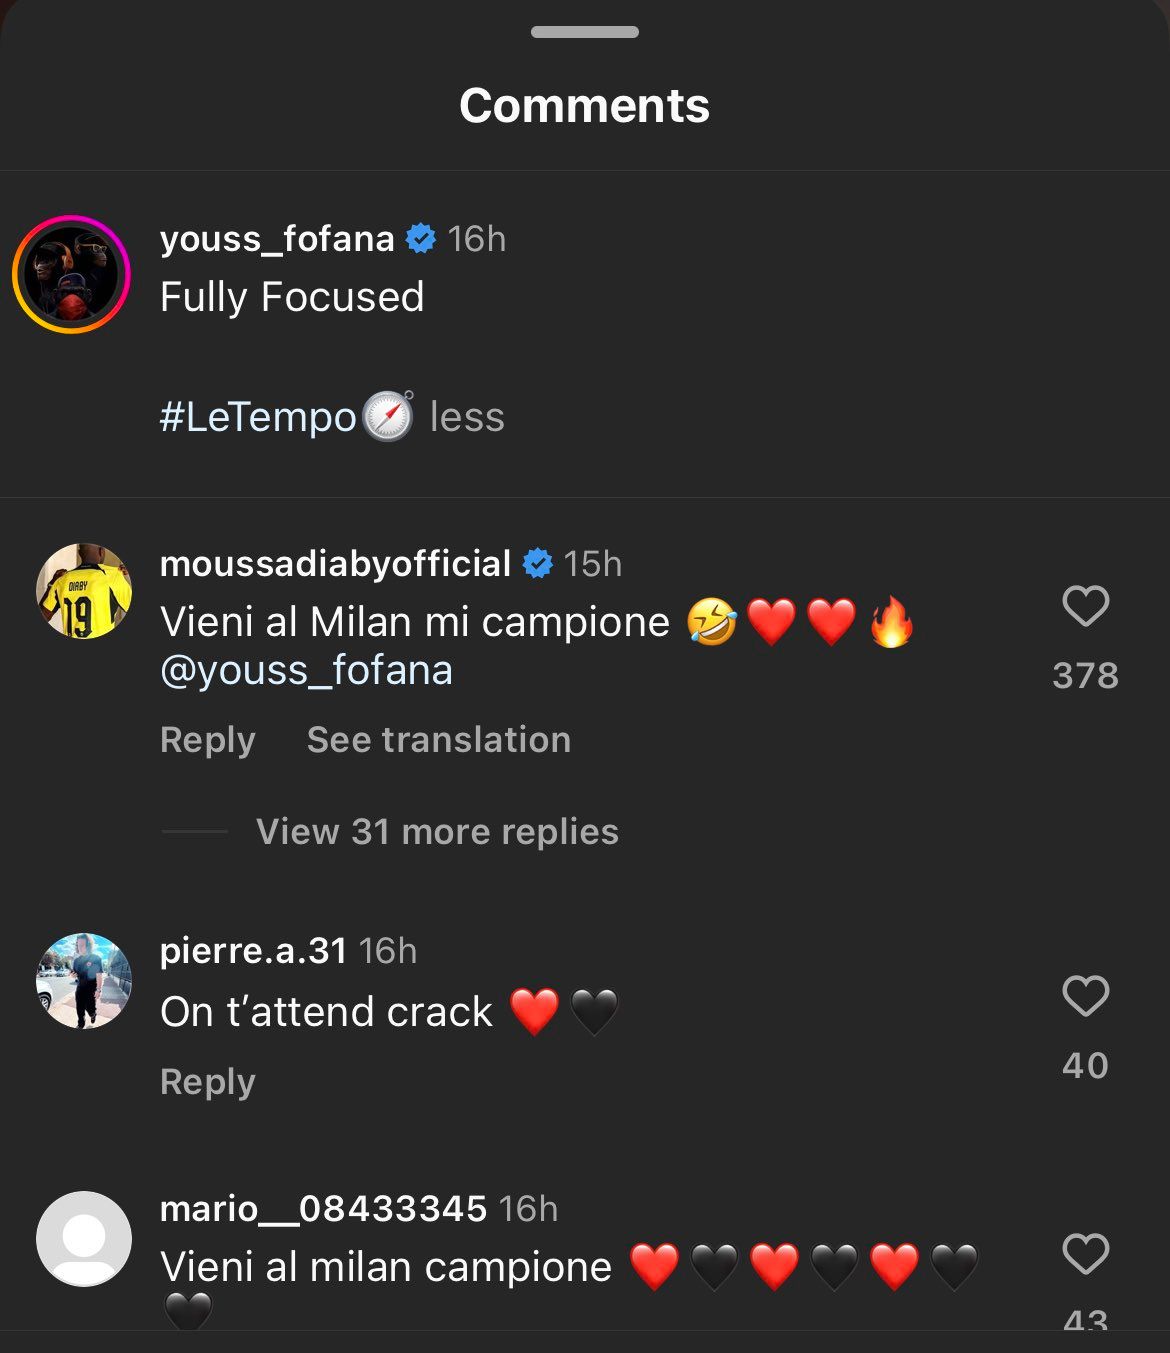Tap Reply under pierre.a.31's comment
Viewport: 1170px width, 1353px height.
coord(206,1080)
